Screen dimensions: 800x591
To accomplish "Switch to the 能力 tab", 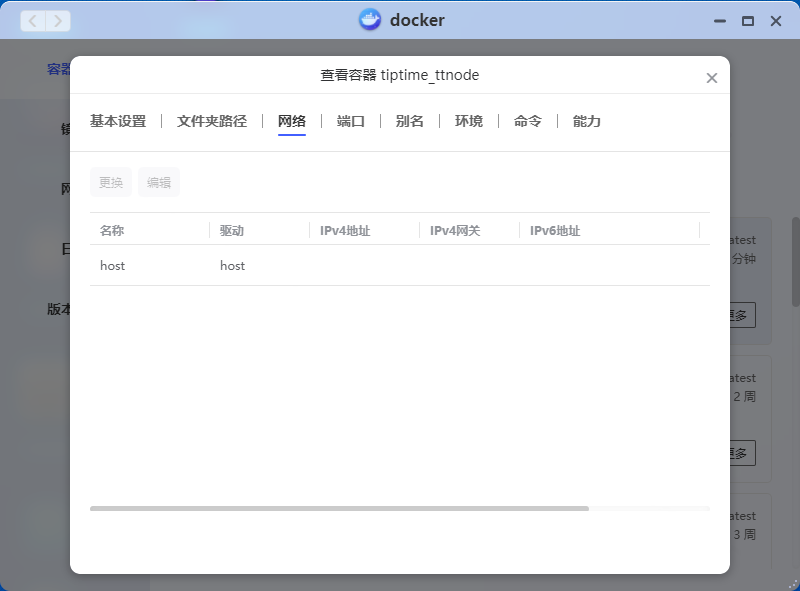I will click(587, 121).
